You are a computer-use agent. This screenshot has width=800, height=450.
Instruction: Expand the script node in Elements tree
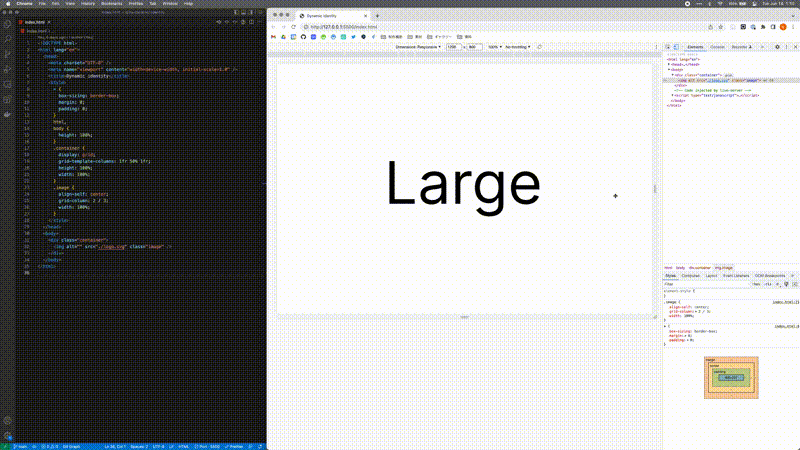point(673,95)
